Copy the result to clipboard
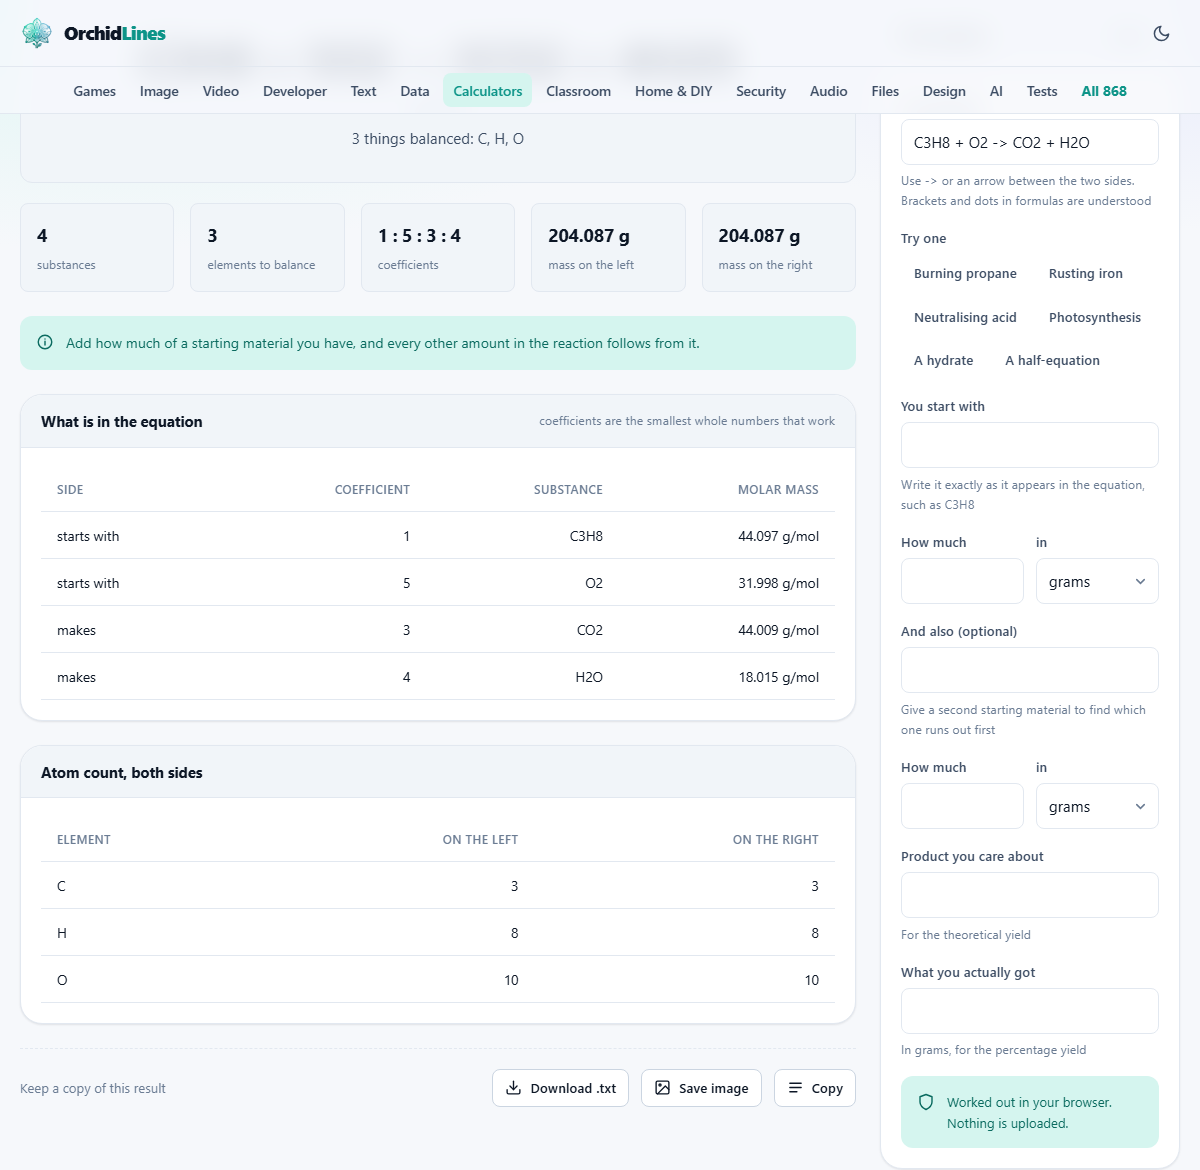The image size is (1200, 1170). tap(814, 1088)
